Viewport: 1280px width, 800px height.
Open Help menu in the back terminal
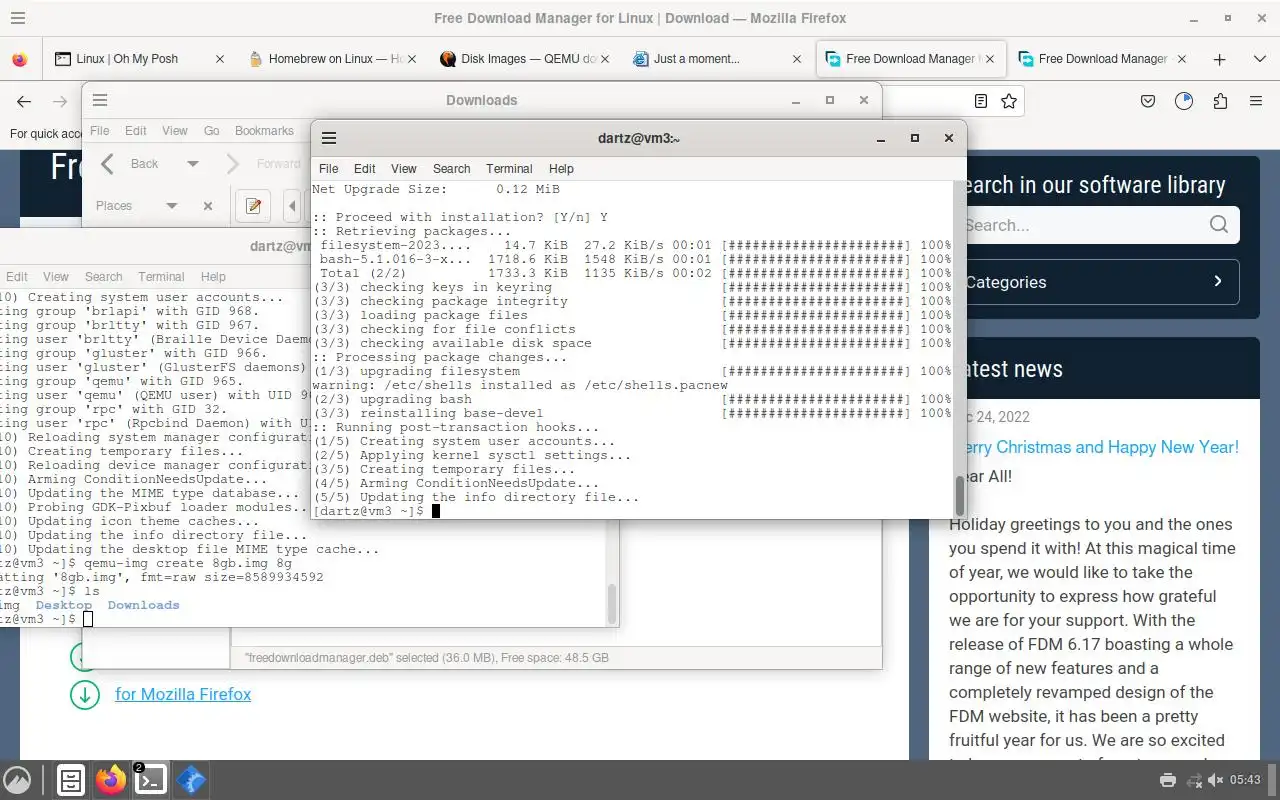213,277
